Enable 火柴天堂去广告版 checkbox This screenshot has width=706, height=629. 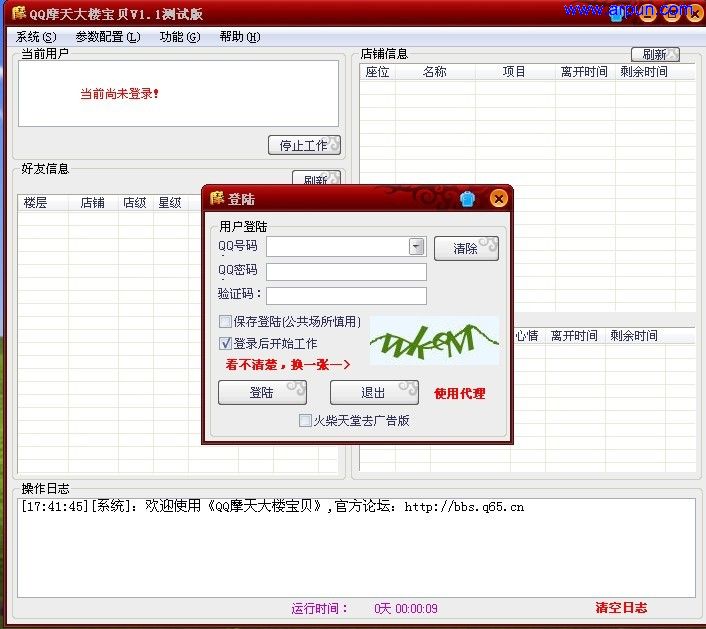(305, 421)
